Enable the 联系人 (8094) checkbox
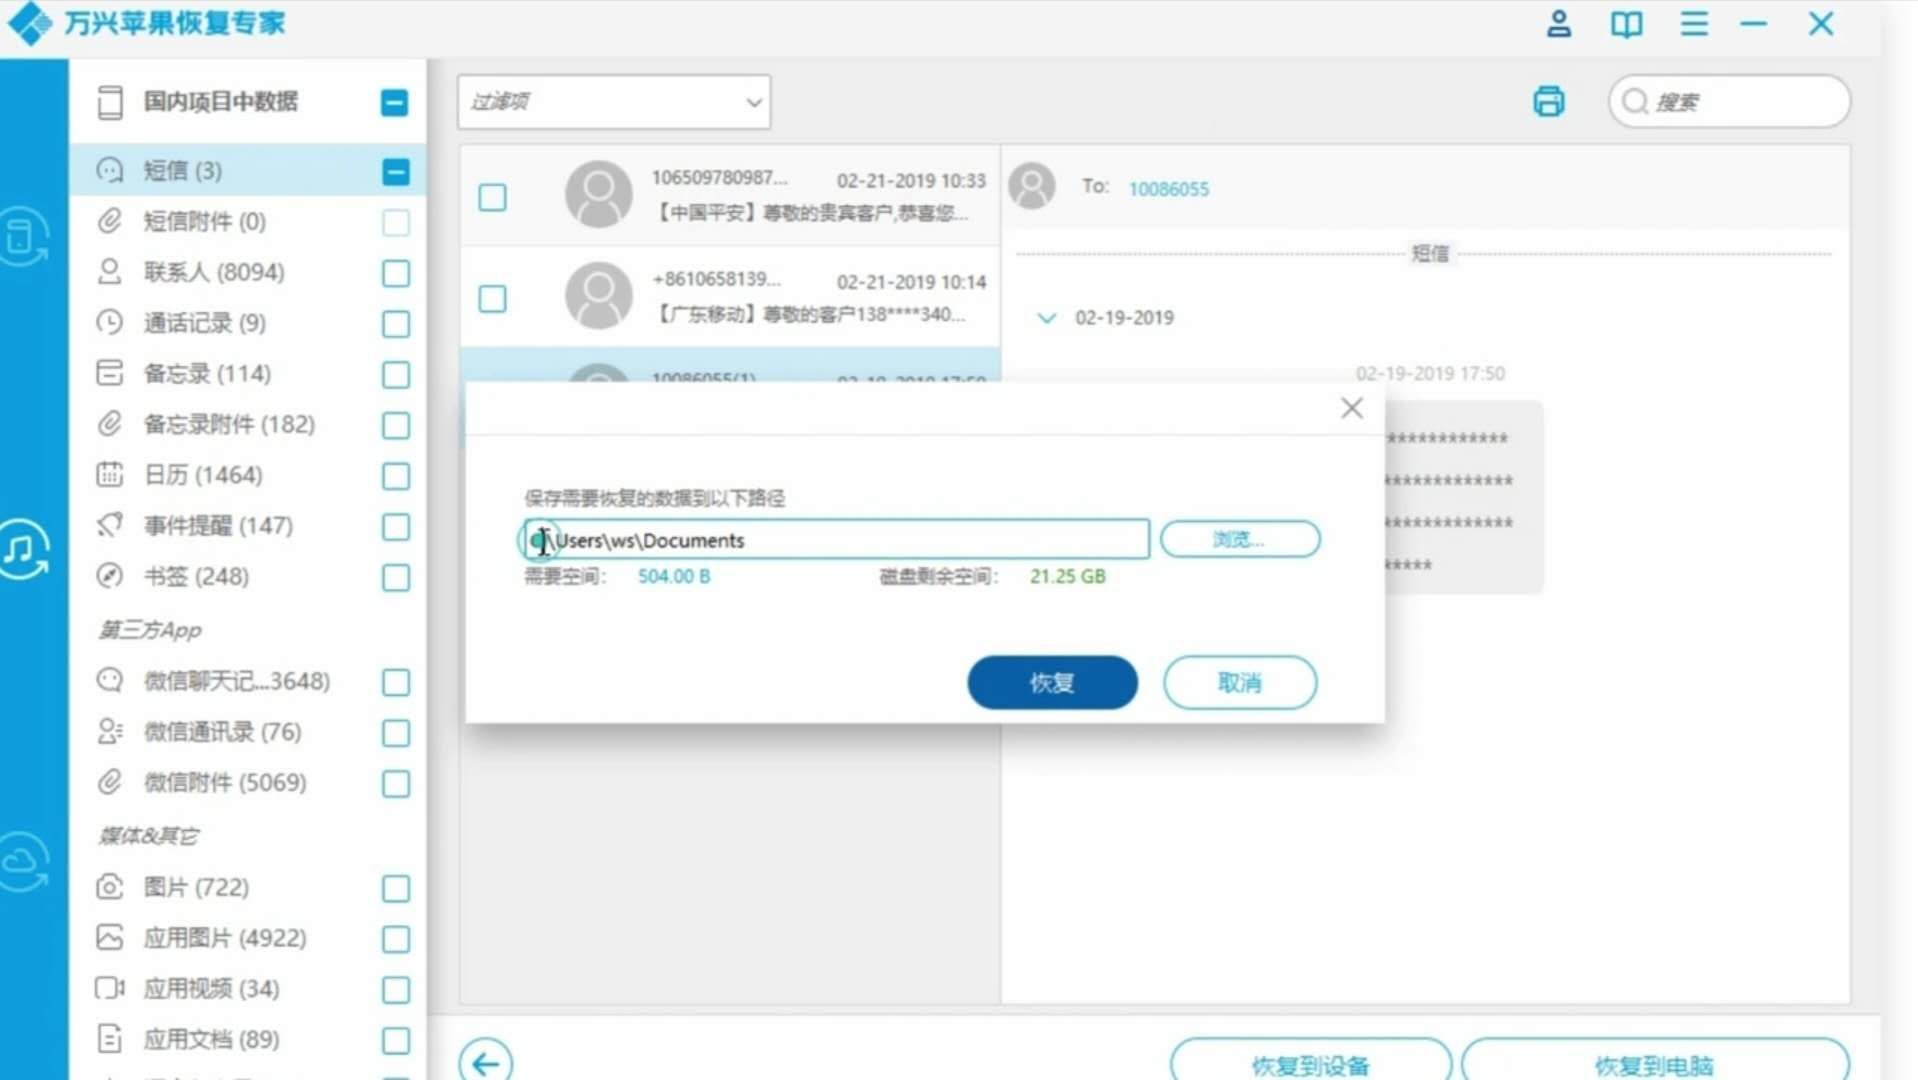The height and width of the screenshot is (1080, 1918). click(x=395, y=273)
